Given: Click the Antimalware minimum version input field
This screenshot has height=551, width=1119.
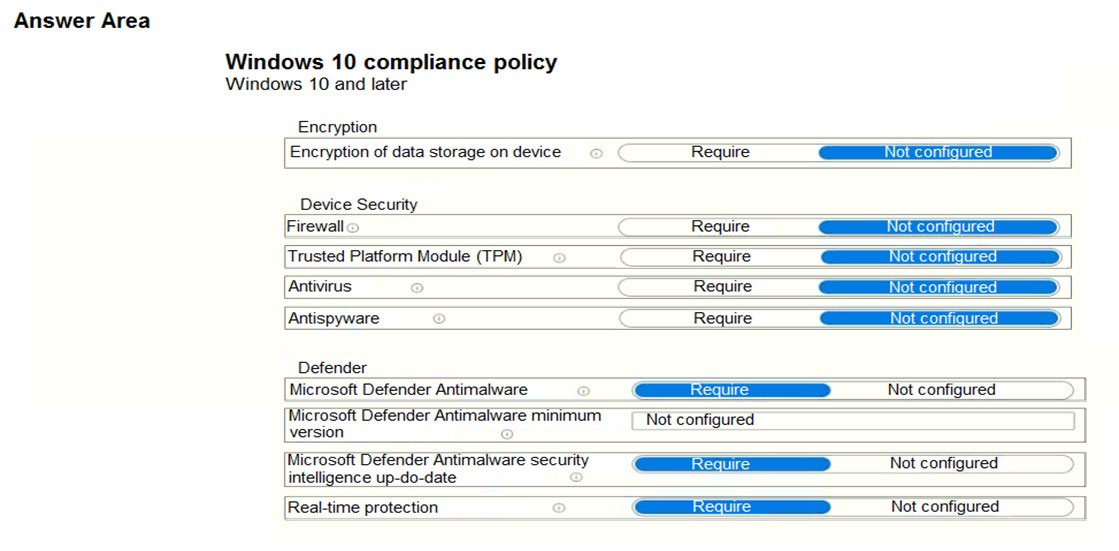Looking at the screenshot, I should [853, 420].
